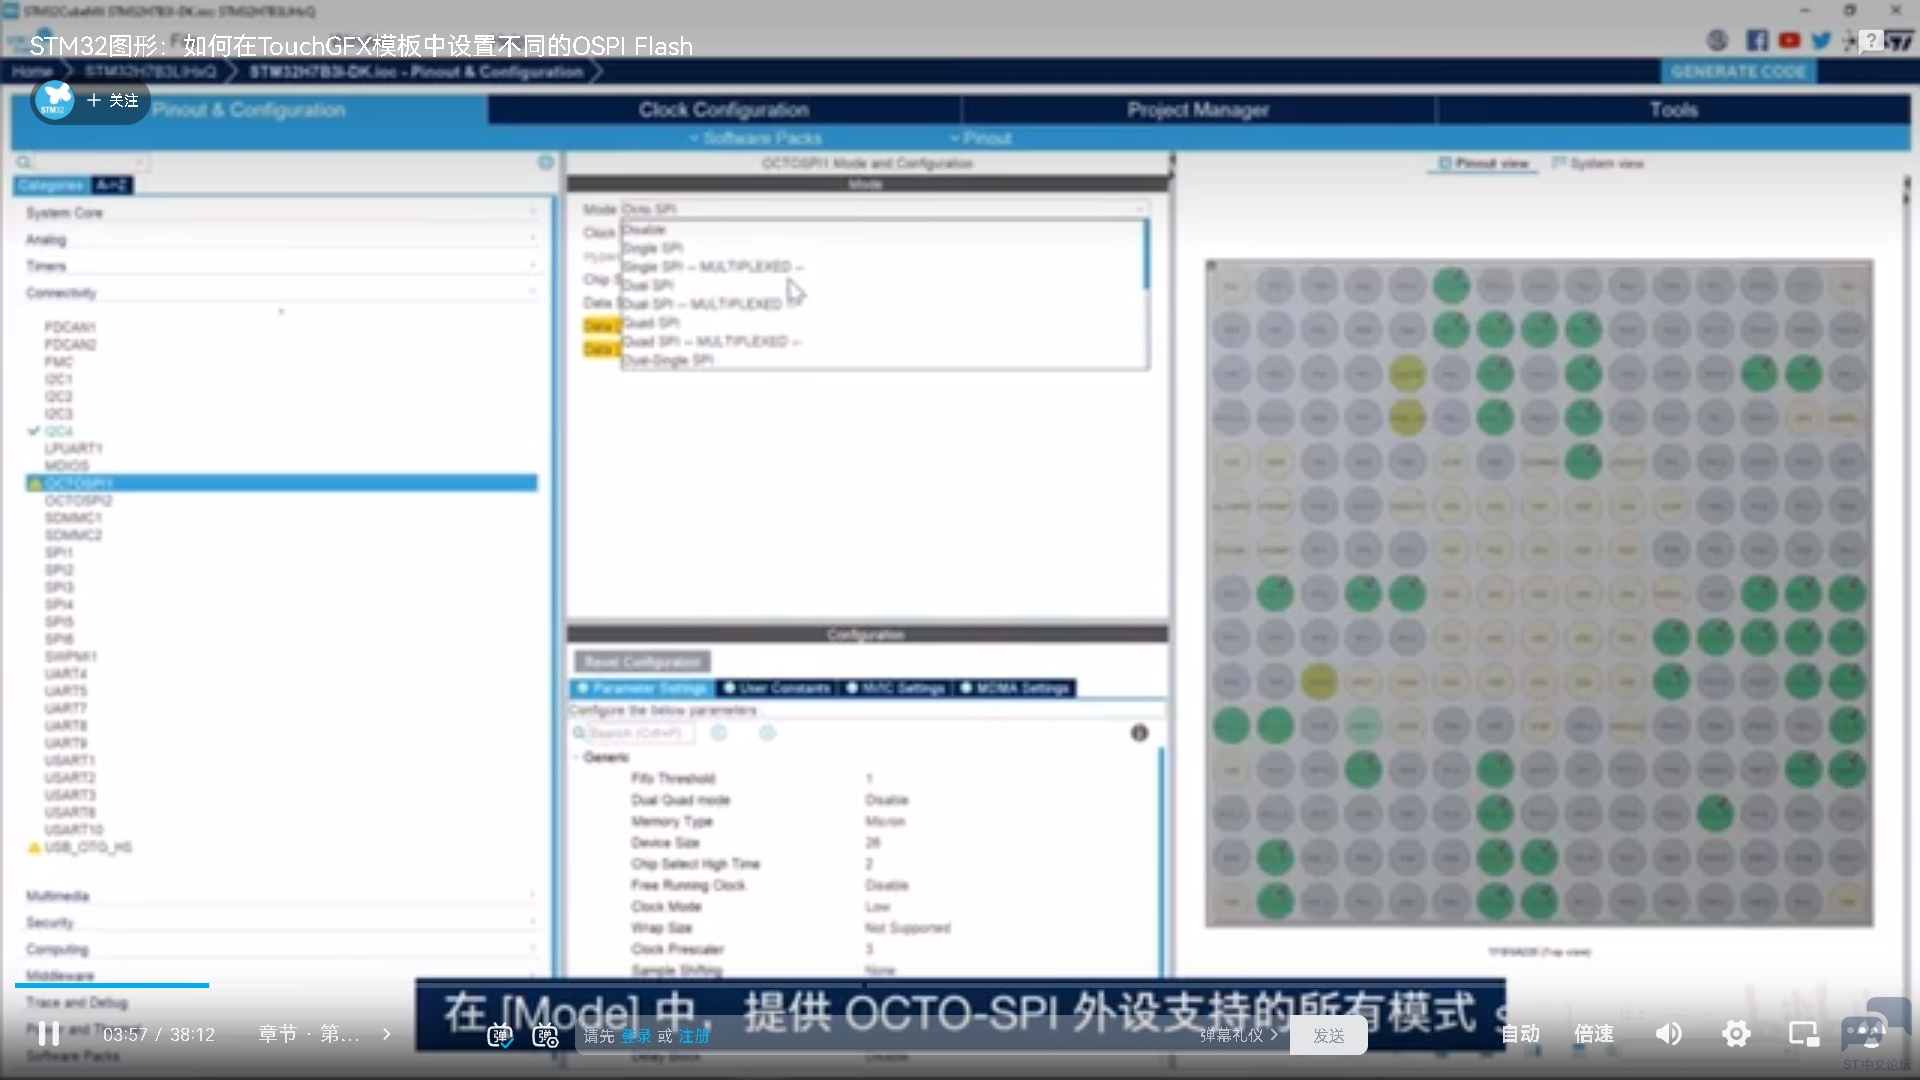
Task: Switch to System view
Action: click(x=1598, y=163)
